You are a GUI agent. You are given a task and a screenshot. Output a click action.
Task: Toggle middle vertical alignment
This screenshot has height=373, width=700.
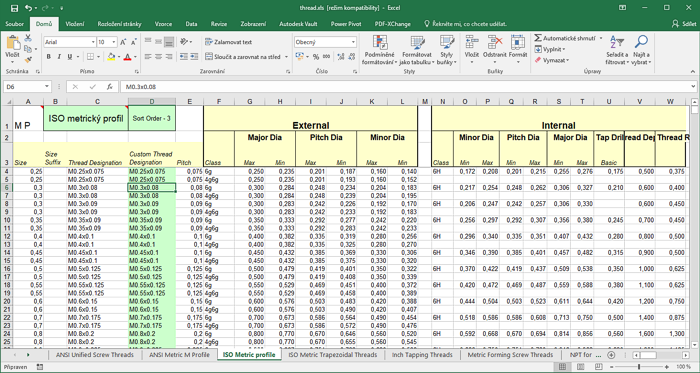tap(158, 42)
